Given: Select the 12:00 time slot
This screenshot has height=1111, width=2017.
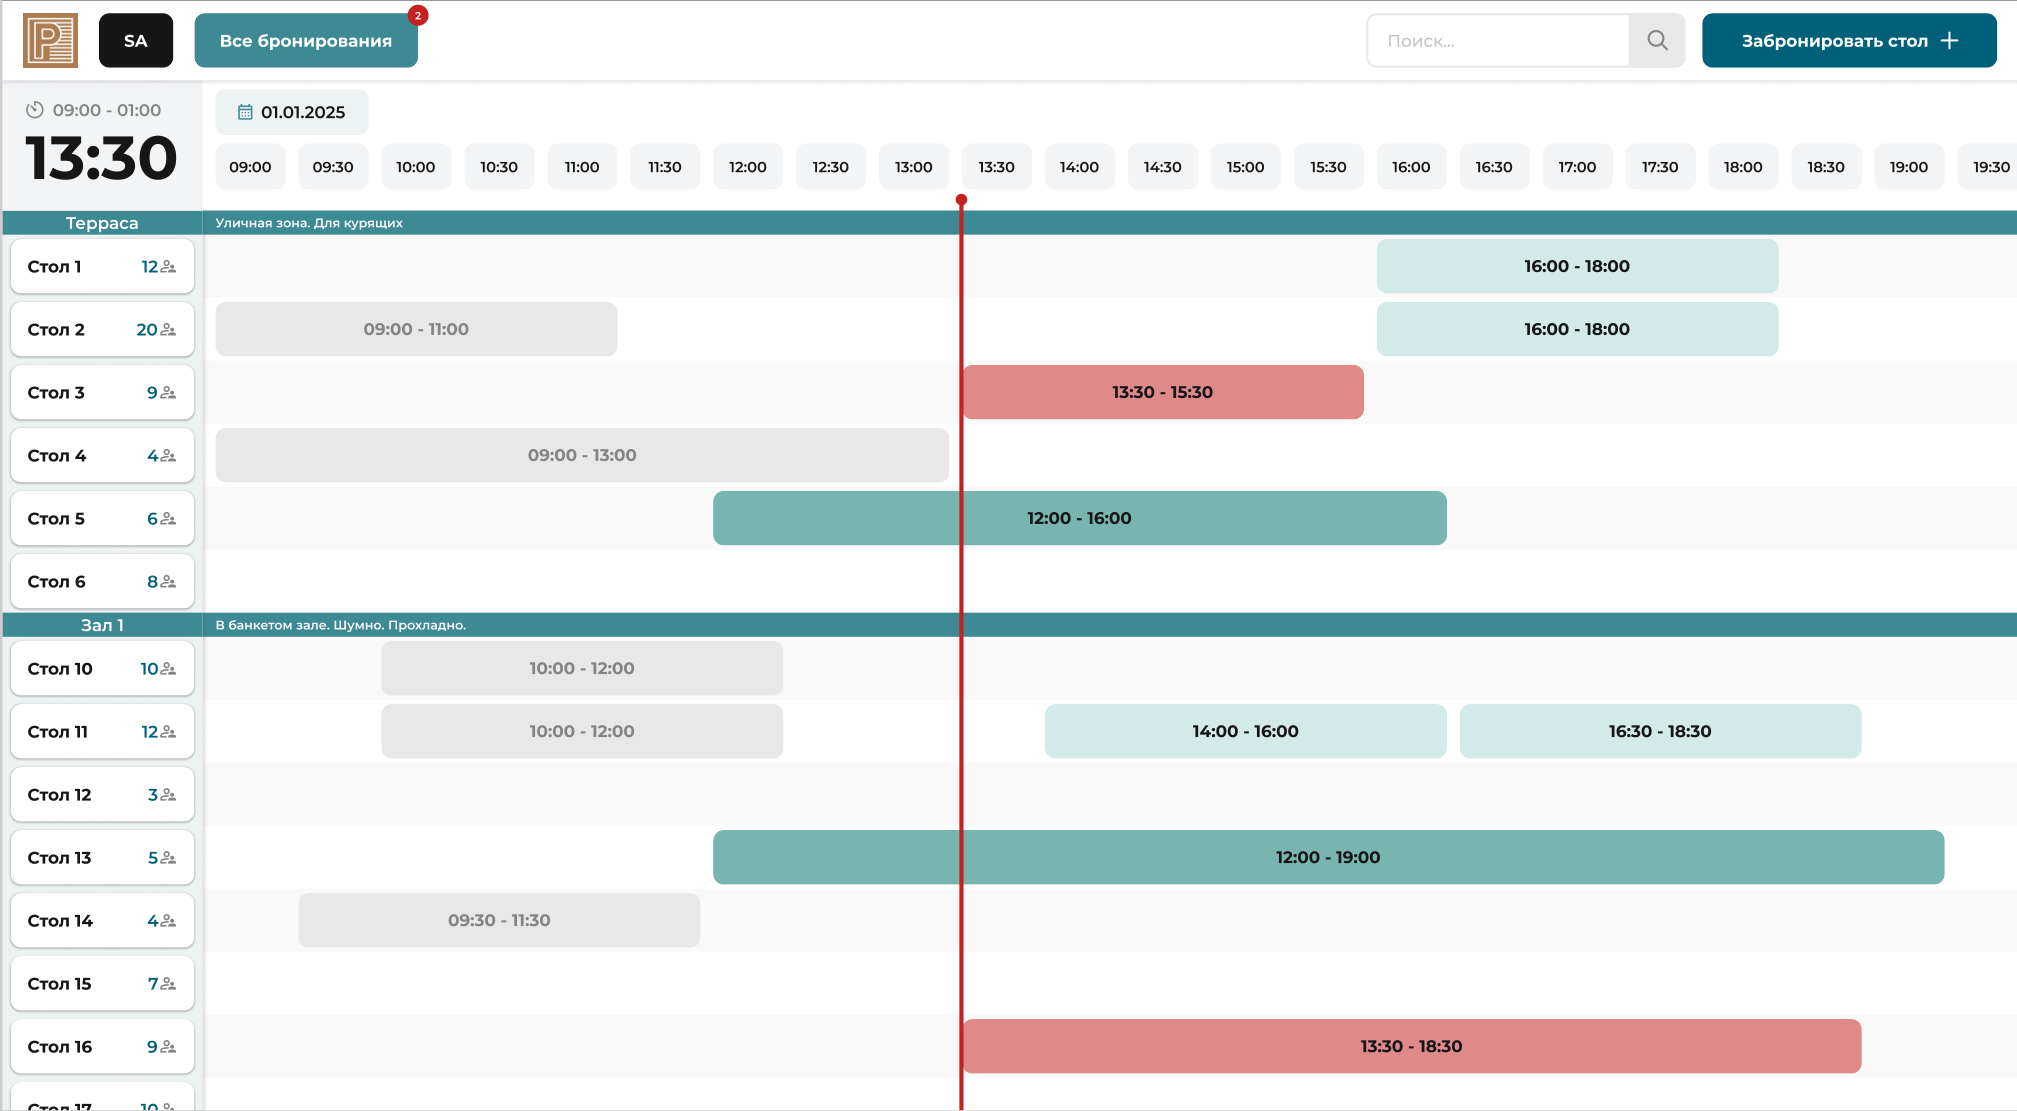Looking at the screenshot, I should (x=748, y=167).
